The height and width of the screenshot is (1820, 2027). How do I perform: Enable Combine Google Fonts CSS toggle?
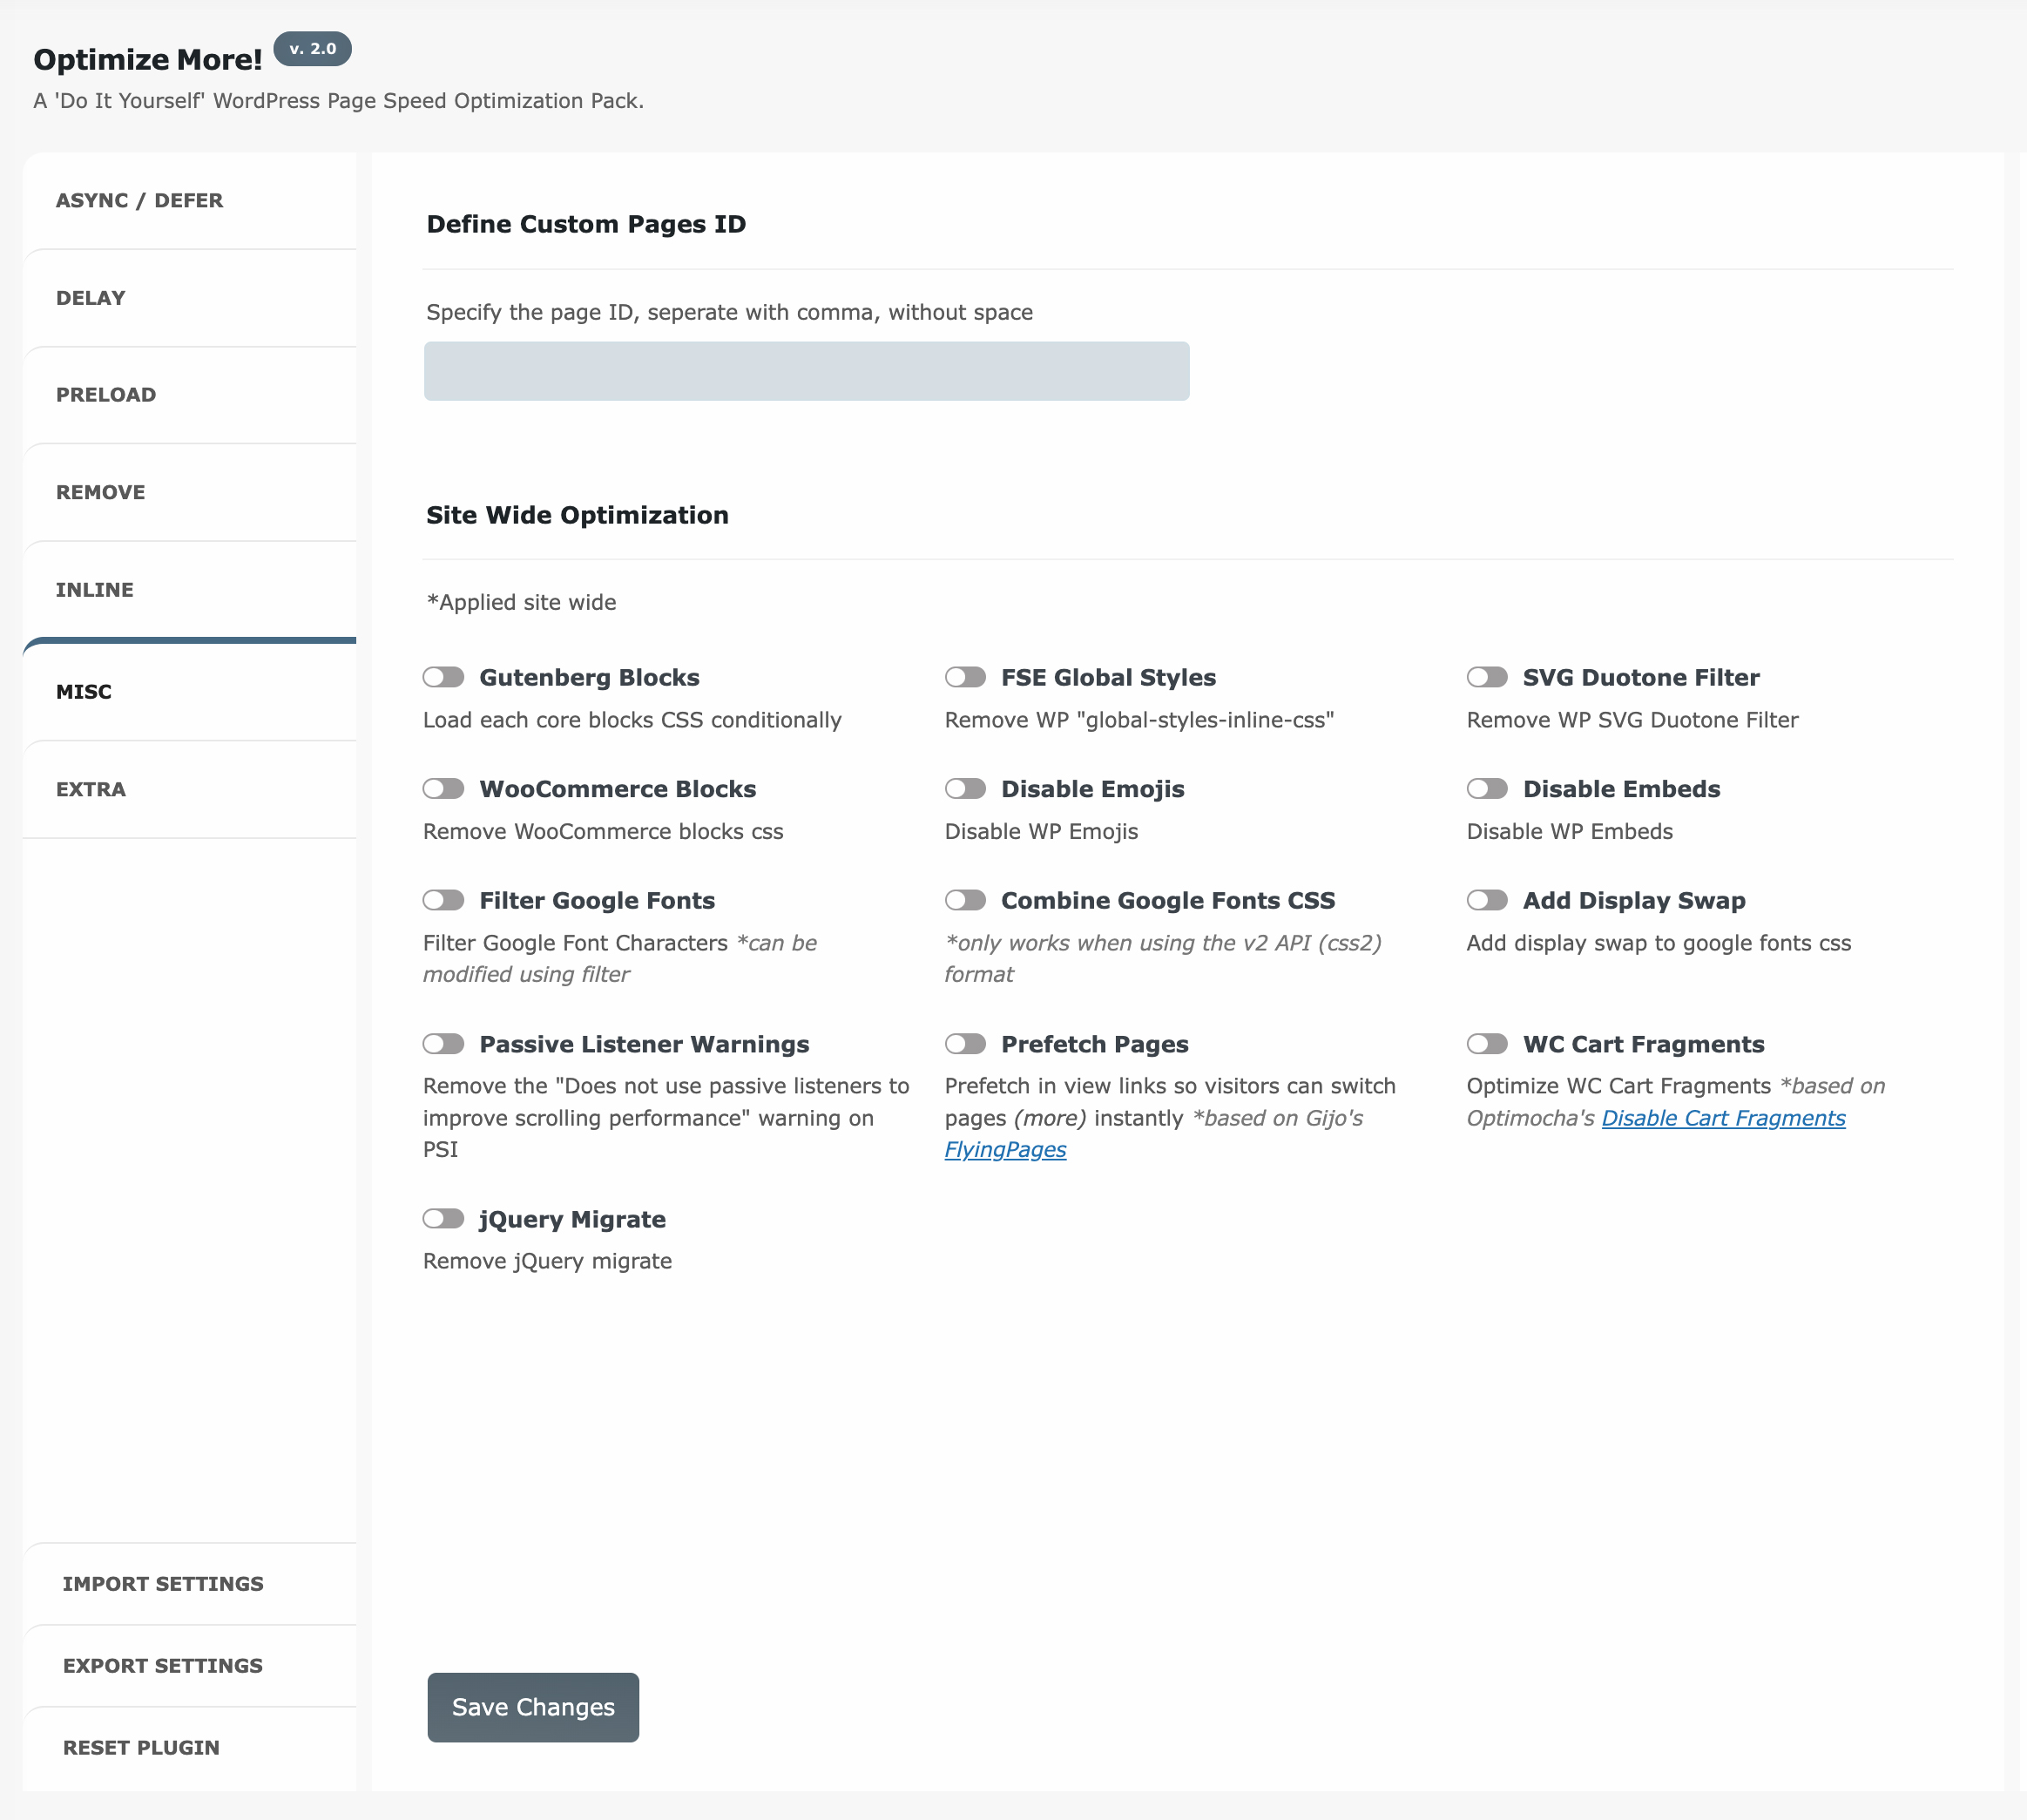click(x=965, y=900)
